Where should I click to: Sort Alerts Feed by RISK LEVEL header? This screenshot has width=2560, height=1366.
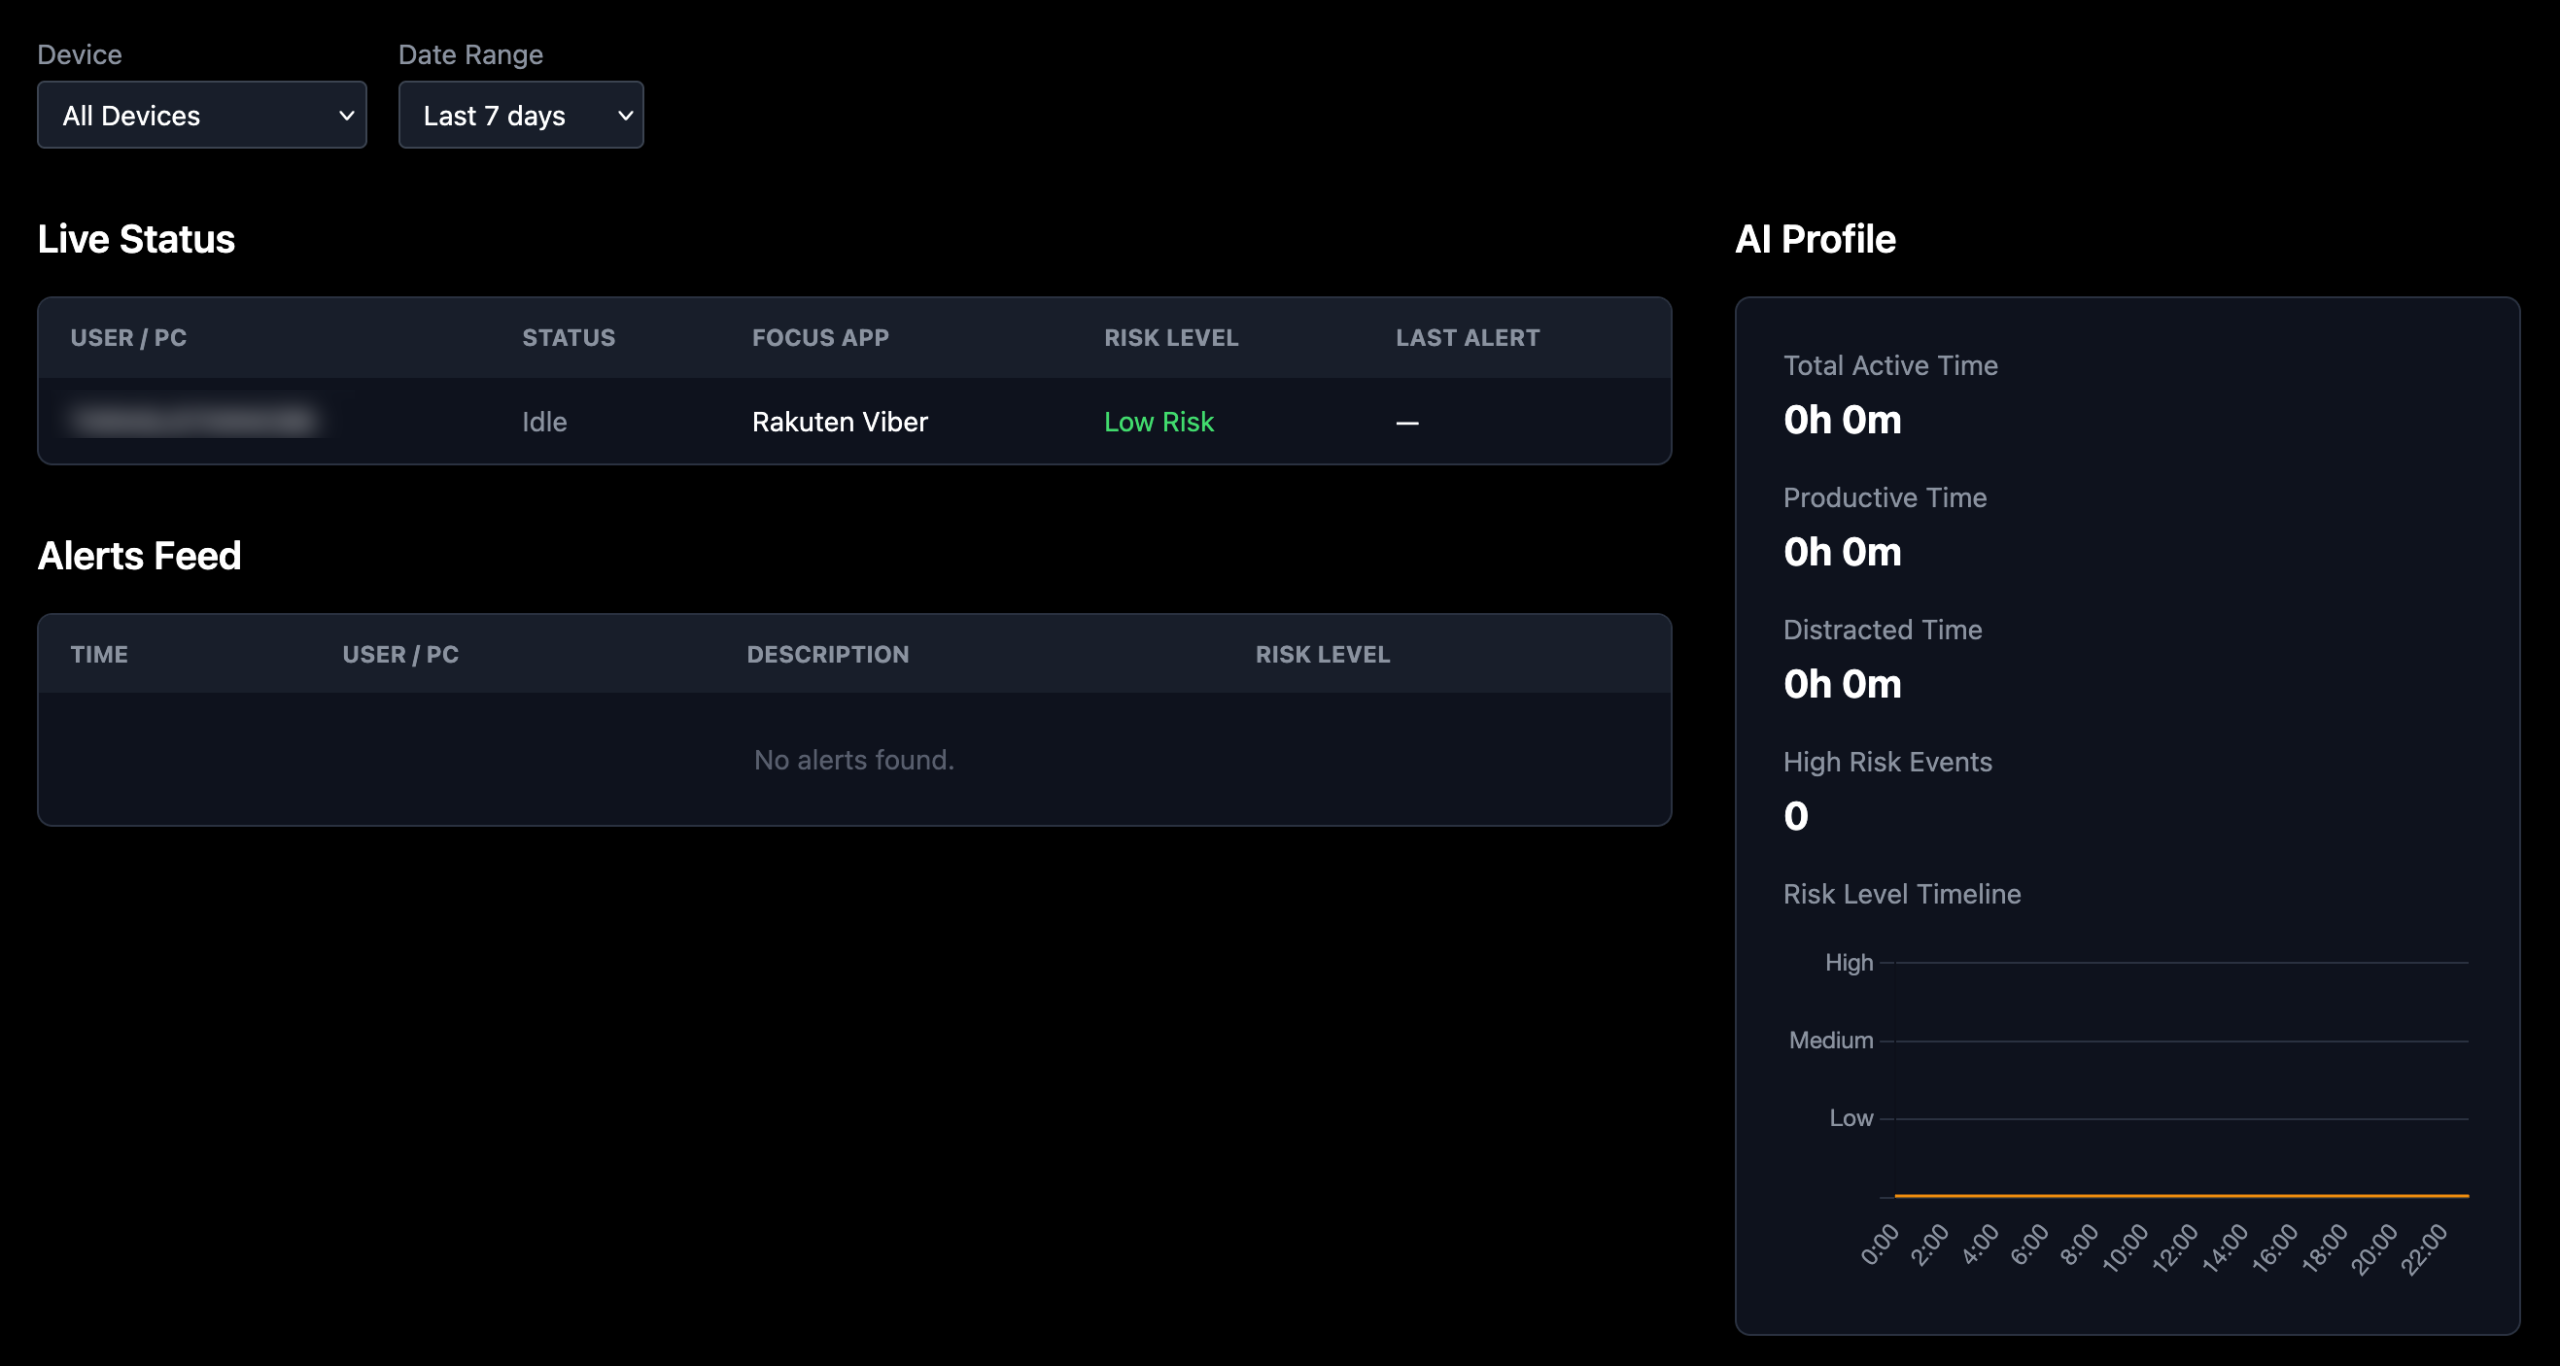click(1322, 655)
